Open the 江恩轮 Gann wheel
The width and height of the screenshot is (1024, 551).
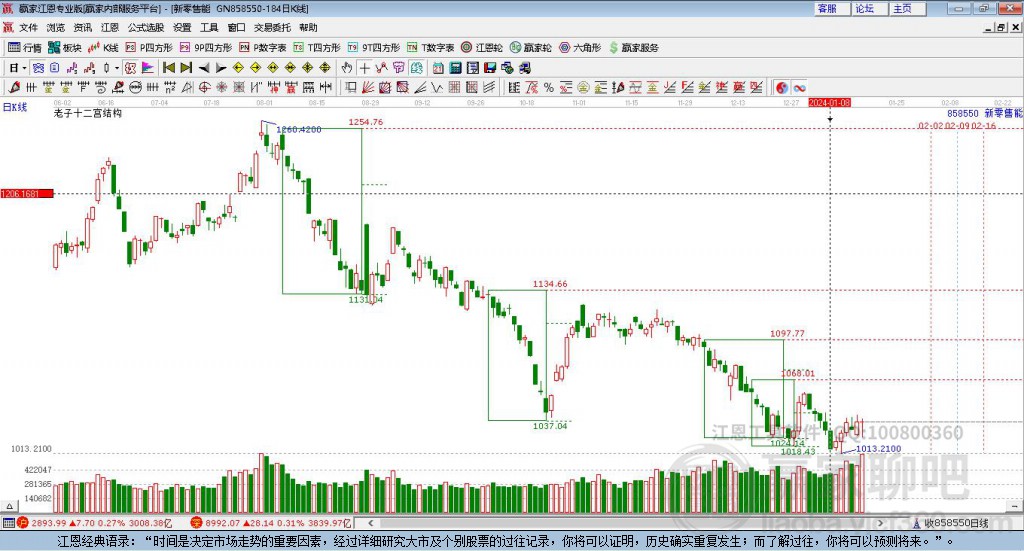(482, 48)
